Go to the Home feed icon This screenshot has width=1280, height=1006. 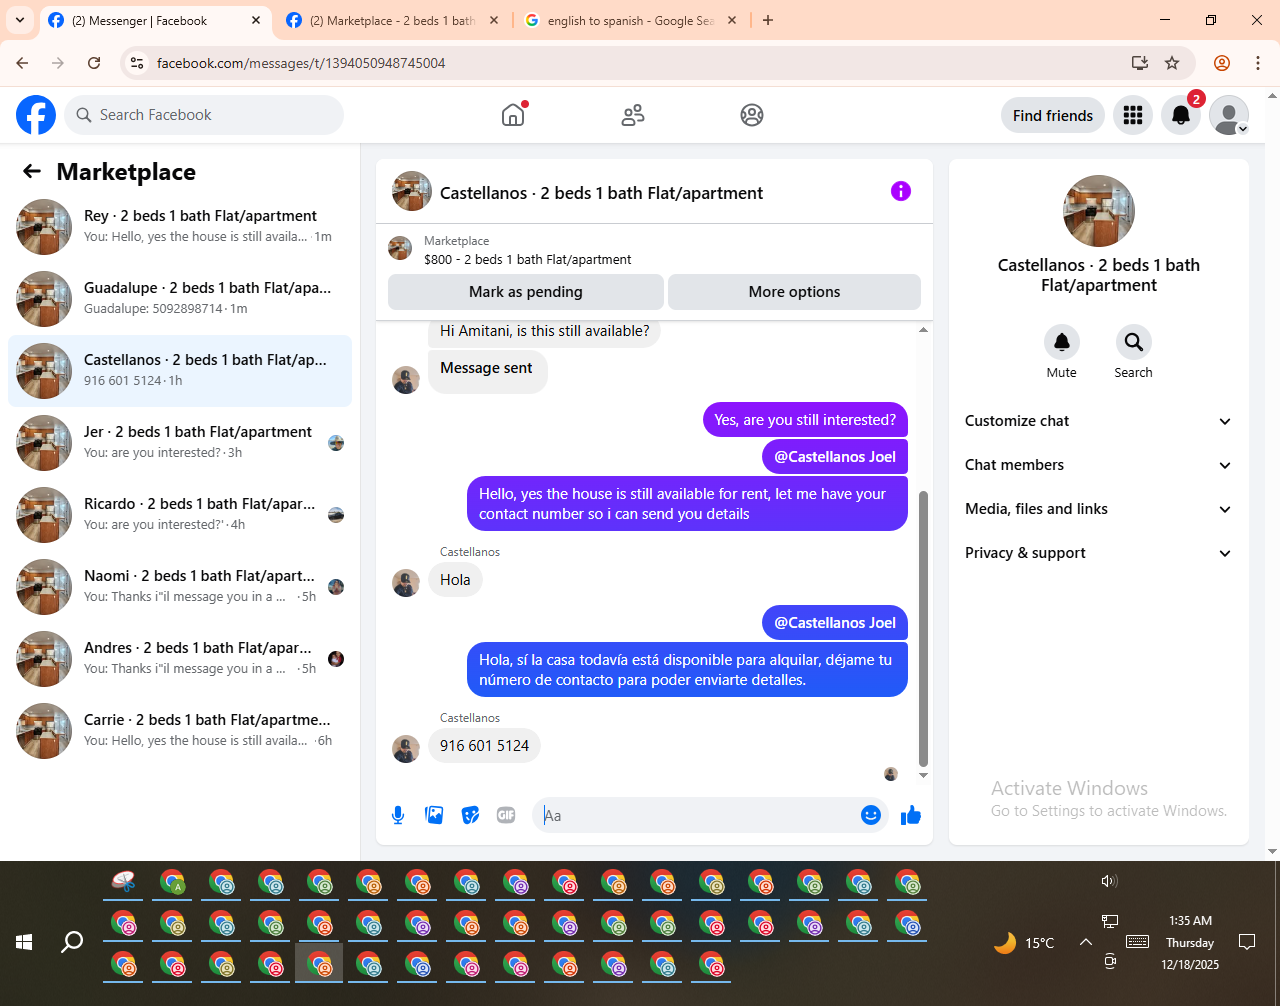click(x=513, y=115)
